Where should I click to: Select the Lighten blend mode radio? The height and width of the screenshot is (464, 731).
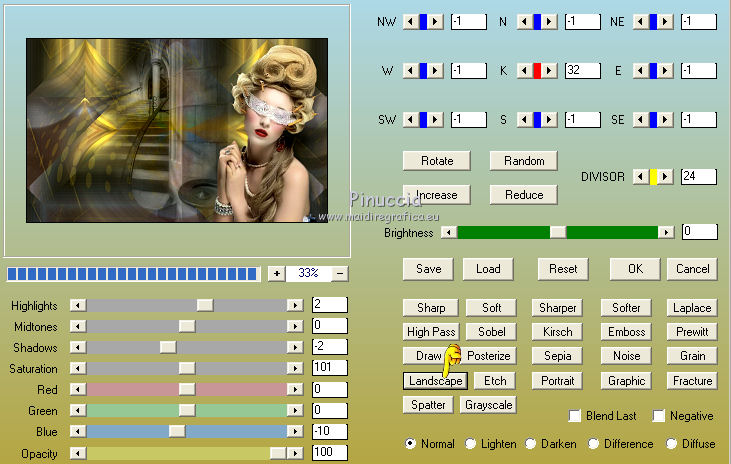click(x=470, y=443)
